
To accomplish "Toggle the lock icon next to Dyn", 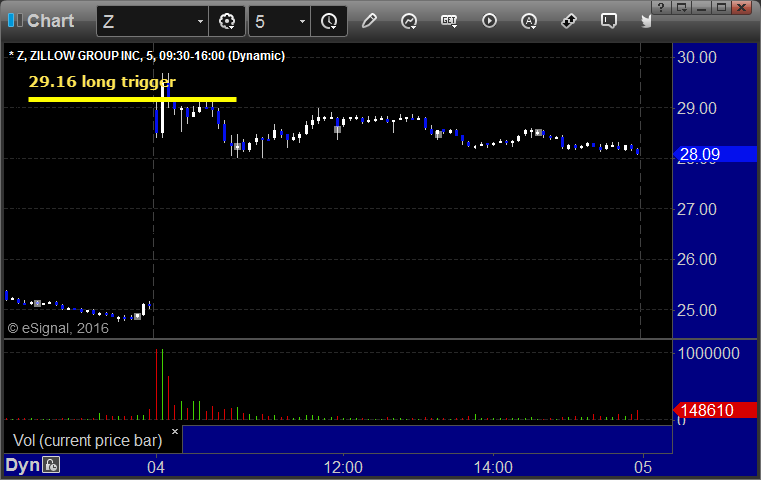I will click(x=51, y=465).
